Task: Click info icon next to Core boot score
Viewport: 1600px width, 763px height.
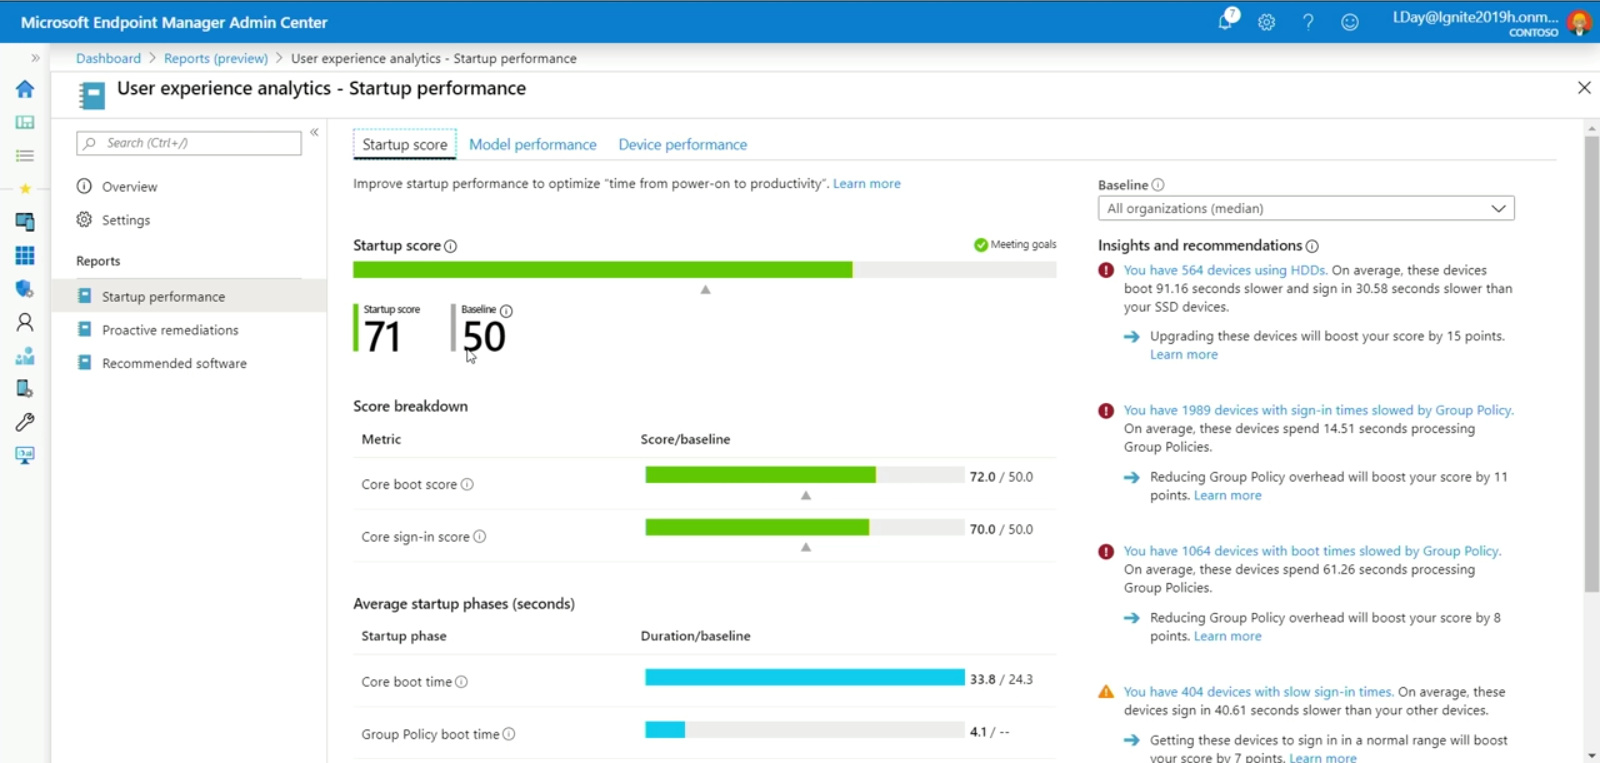Action: click(x=467, y=484)
